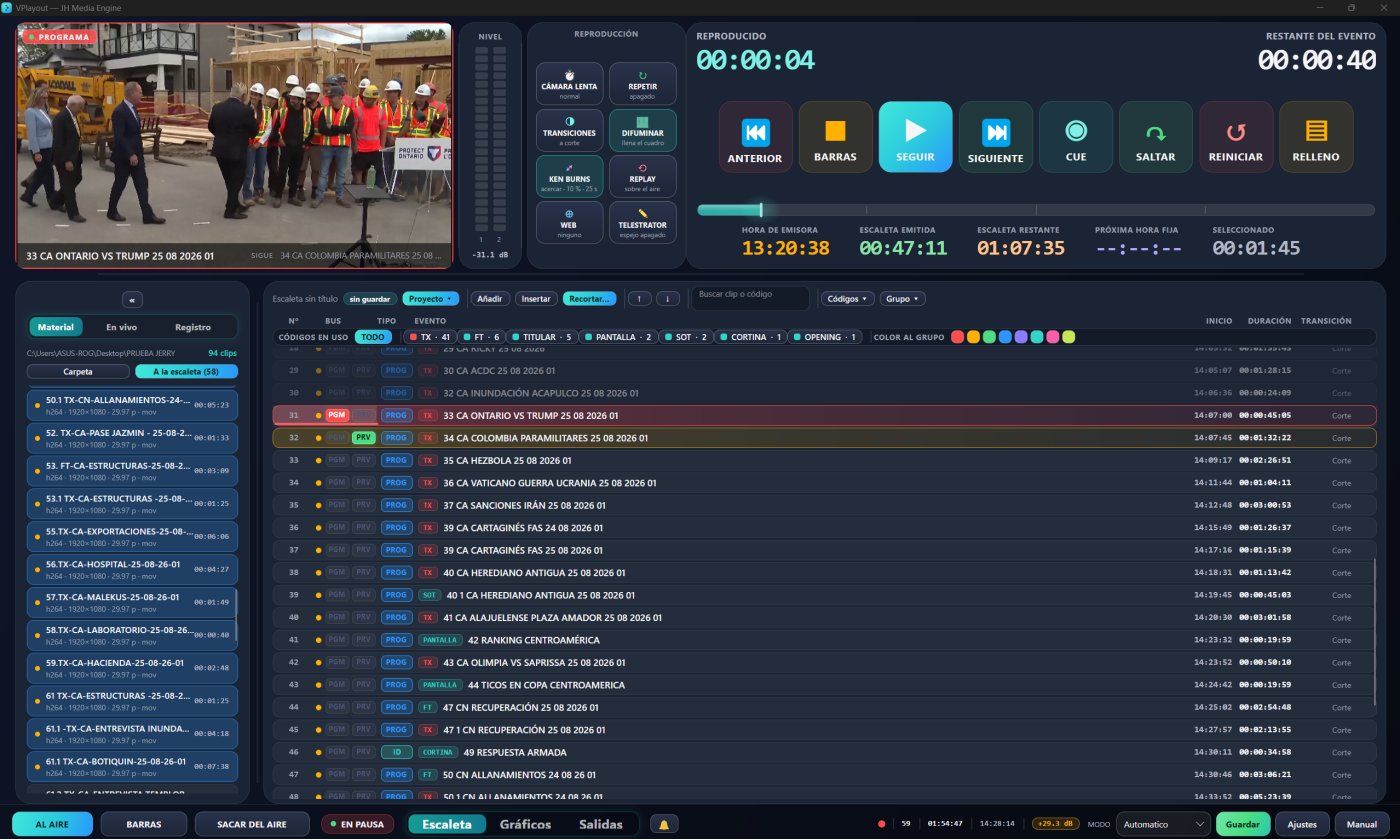Toggle the REPETIR repeat option
The image size is (1400, 839).
click(642, 85)
